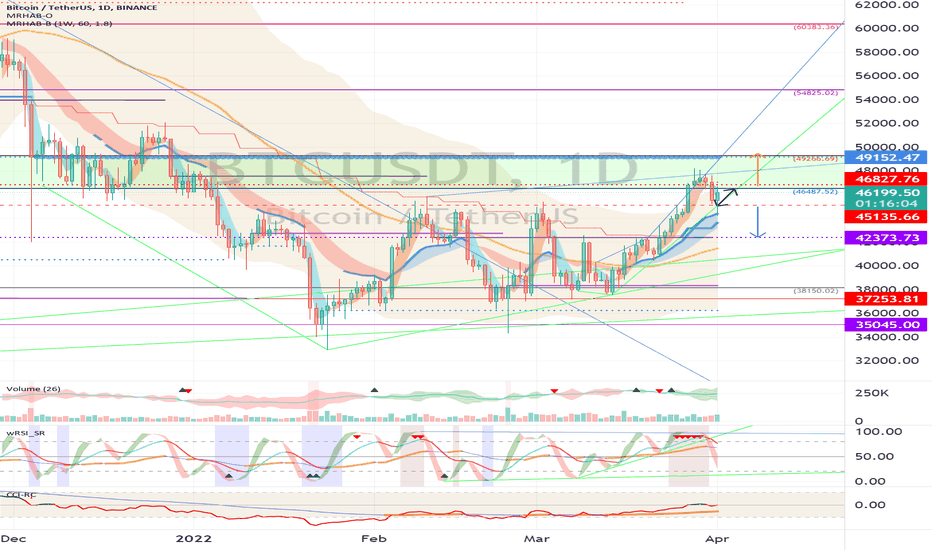Viewport: 932px width, 550px height.
Task: Click the (49266.69) line value label
Action: 816,159
